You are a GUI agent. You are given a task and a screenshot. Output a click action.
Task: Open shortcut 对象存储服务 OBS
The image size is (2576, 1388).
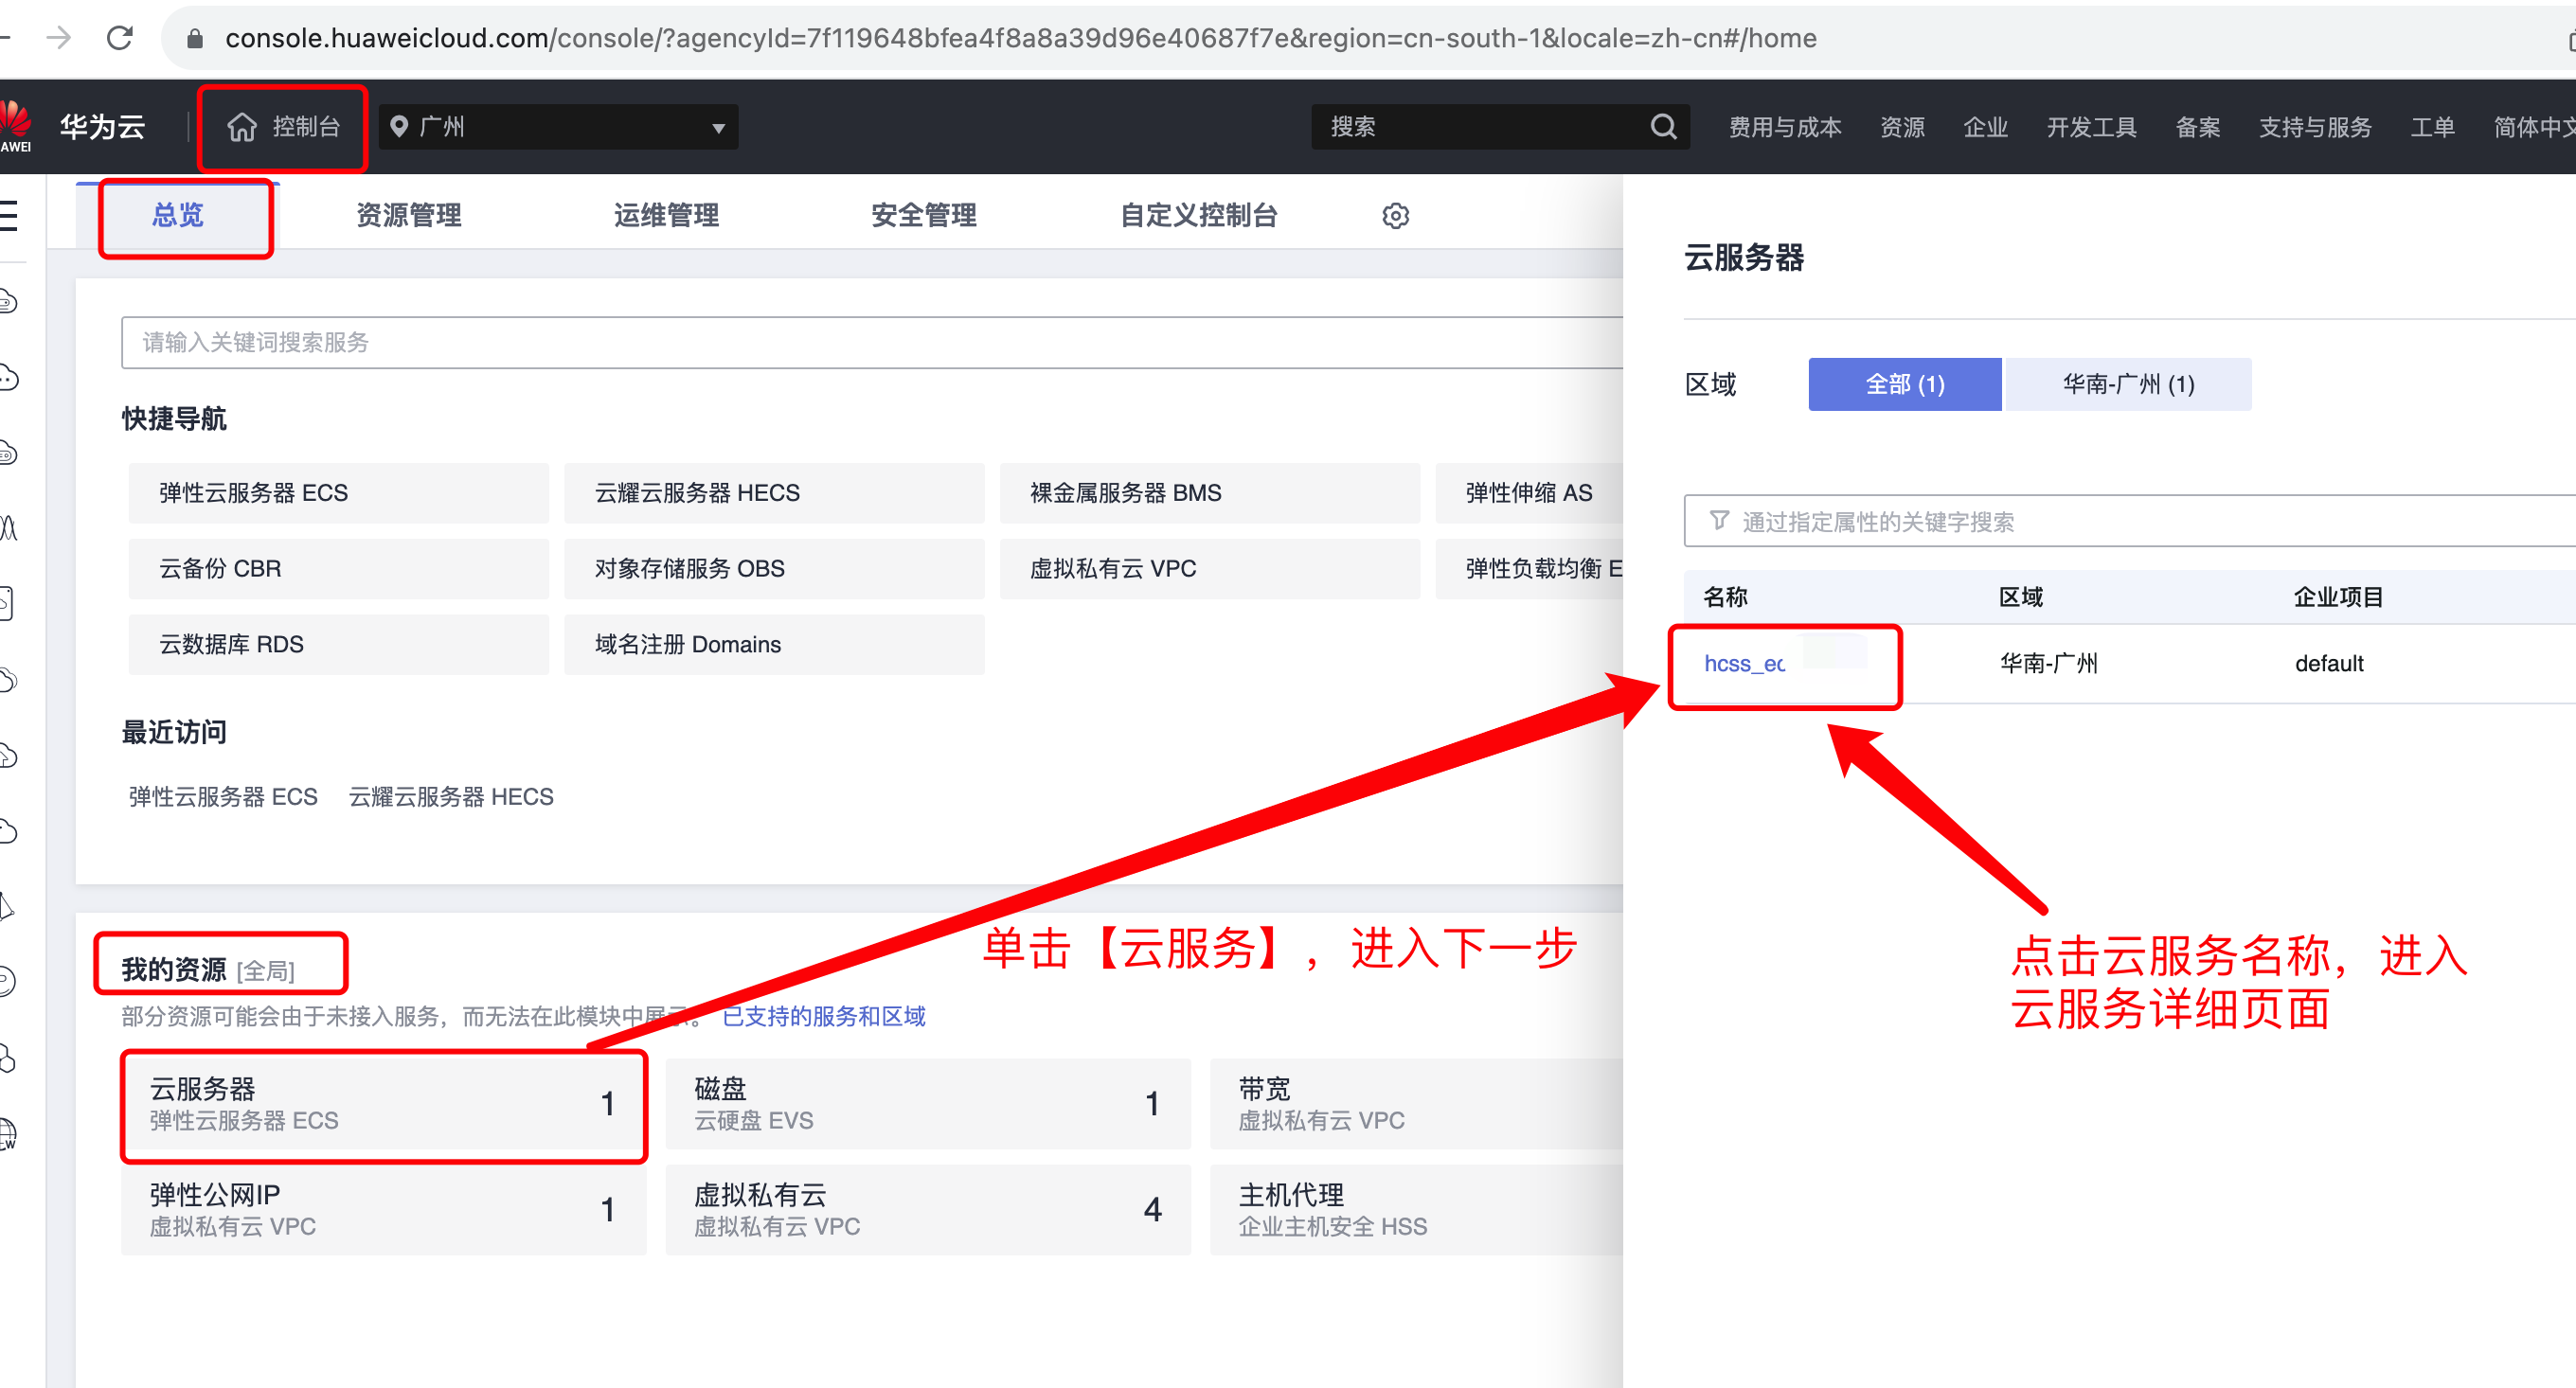(774, 568)
